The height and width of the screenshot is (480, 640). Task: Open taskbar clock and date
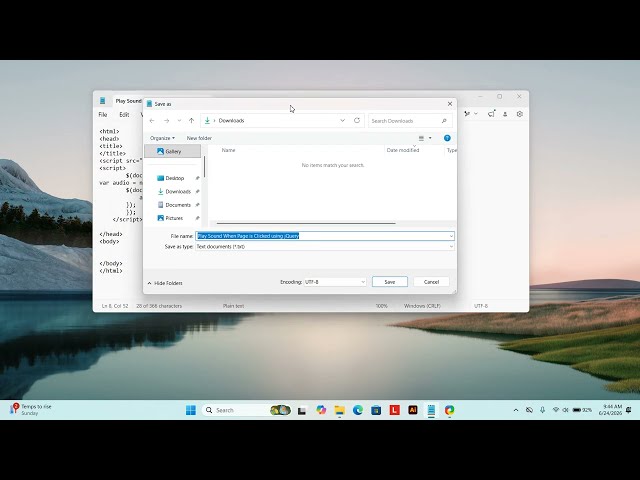(611, 410)
